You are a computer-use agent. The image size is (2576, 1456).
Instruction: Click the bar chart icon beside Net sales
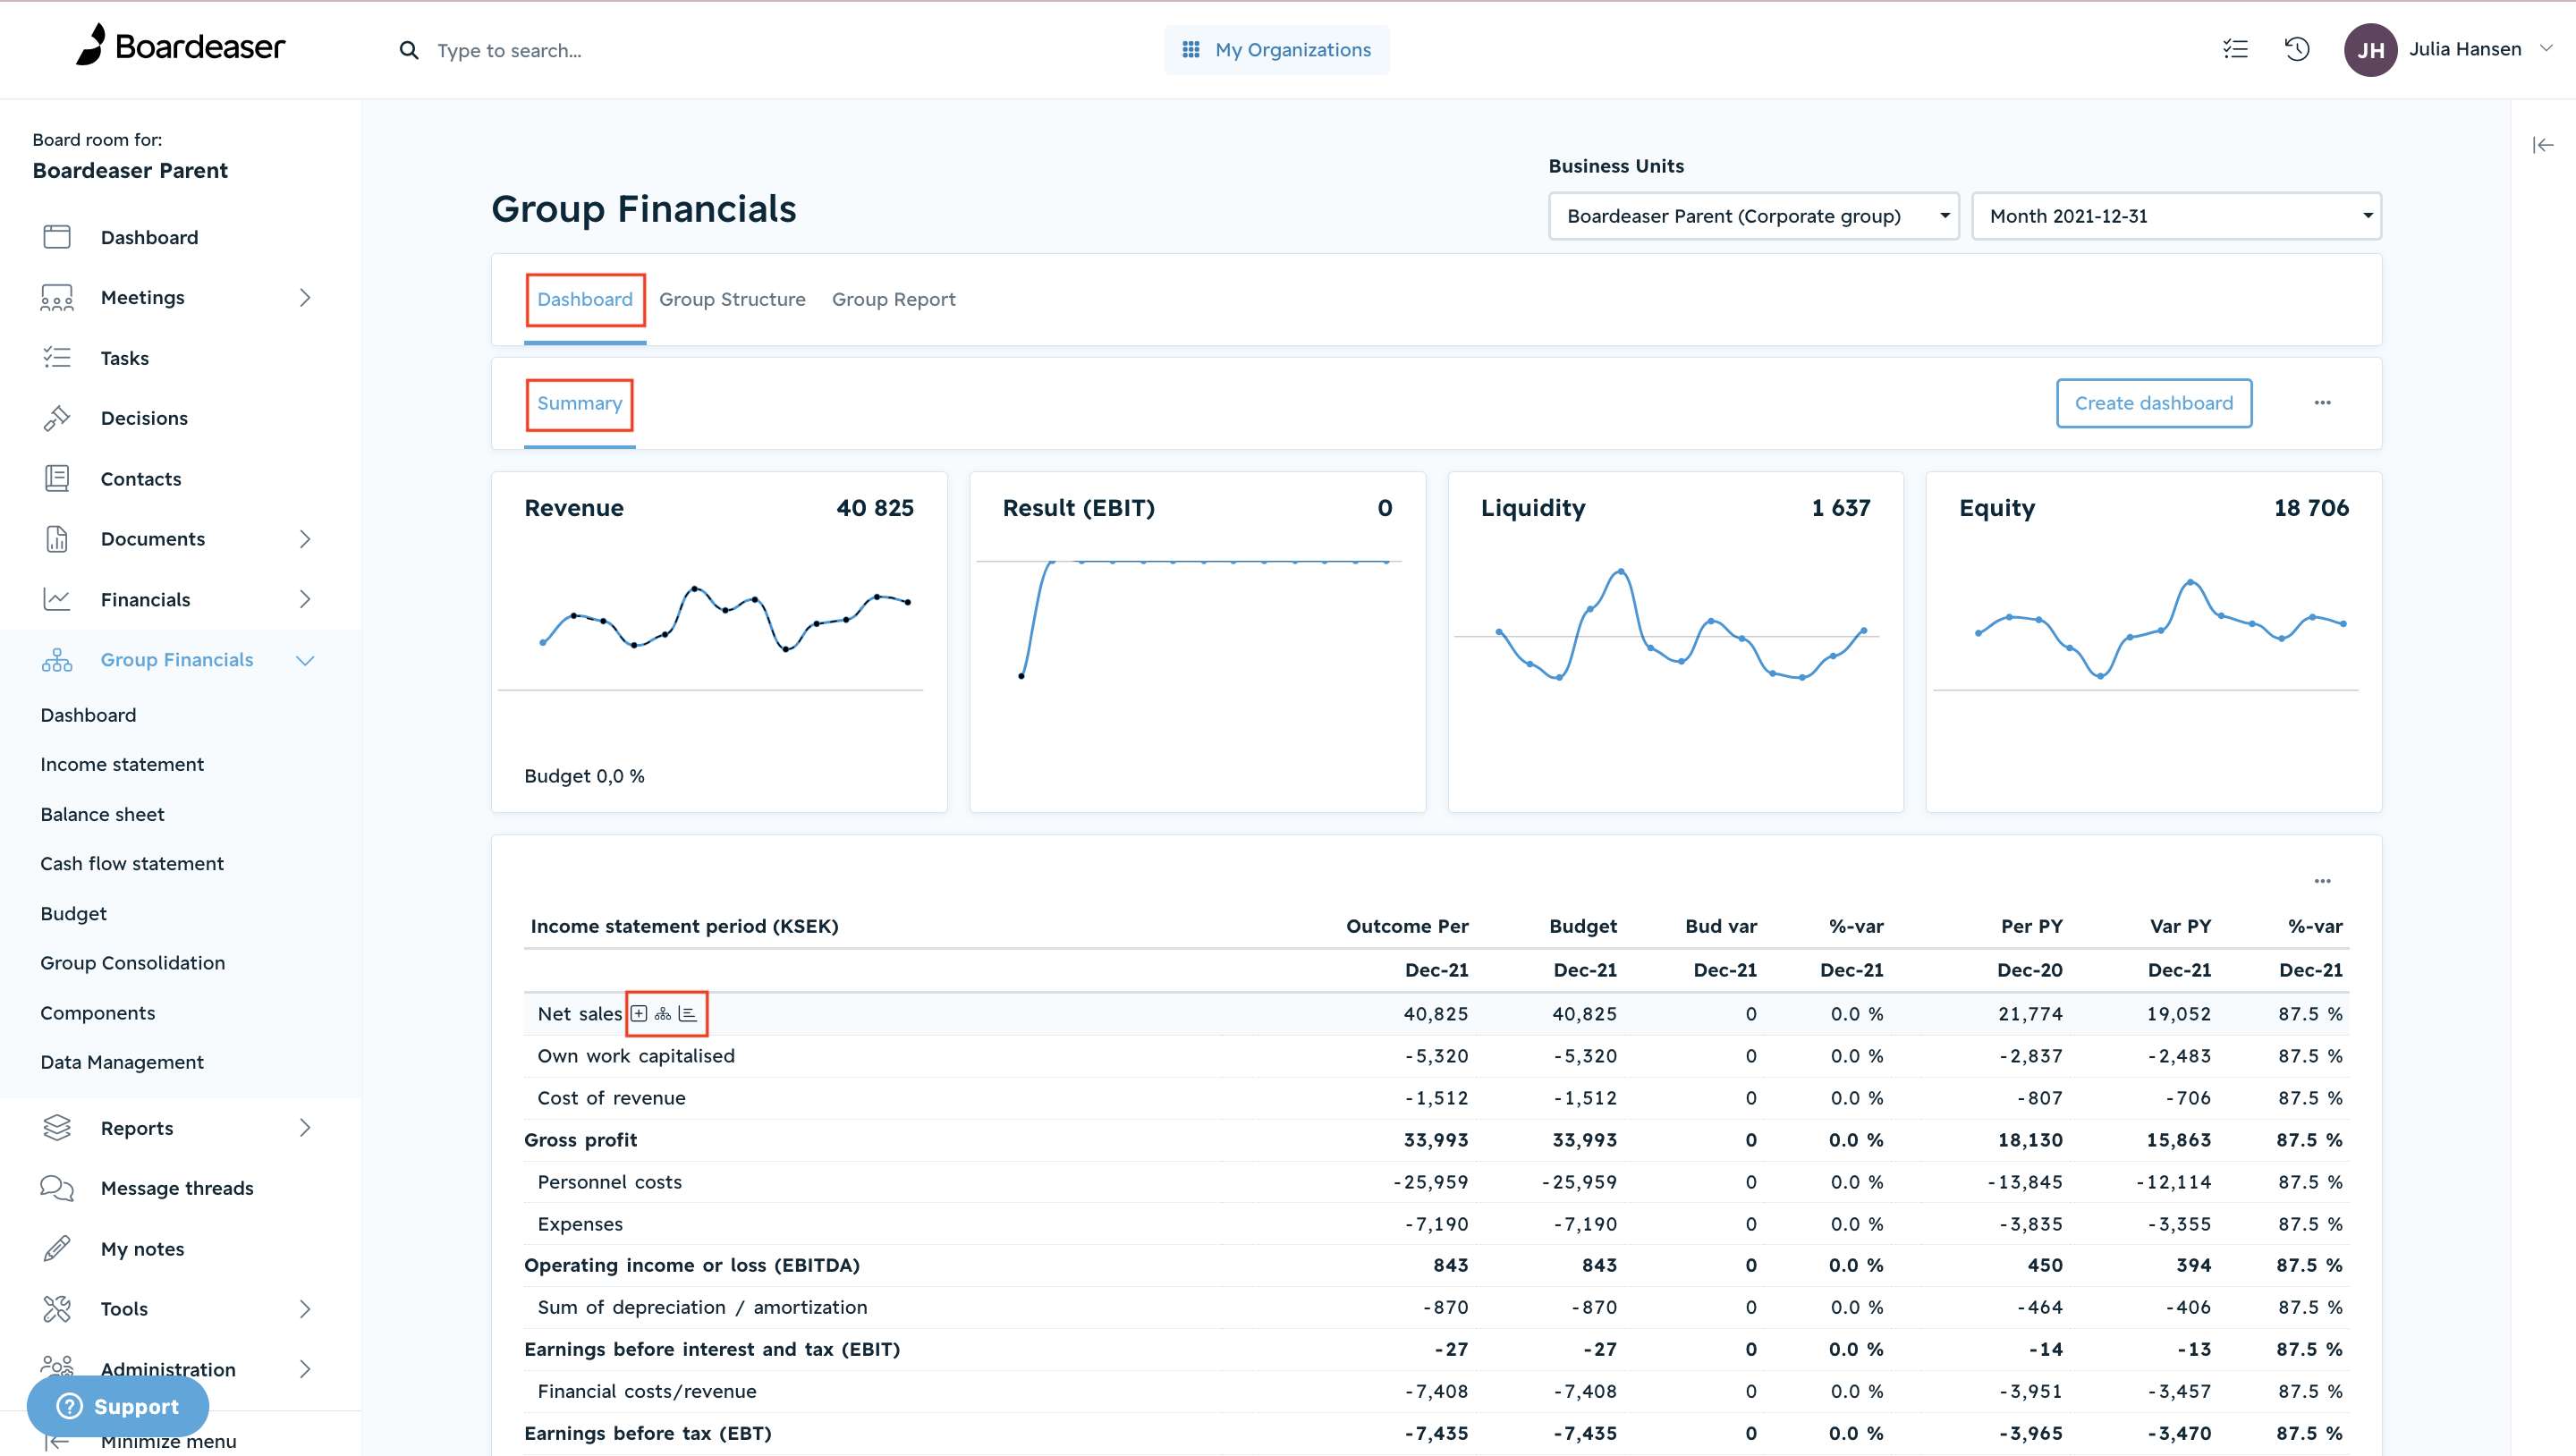pos(687,1013)
